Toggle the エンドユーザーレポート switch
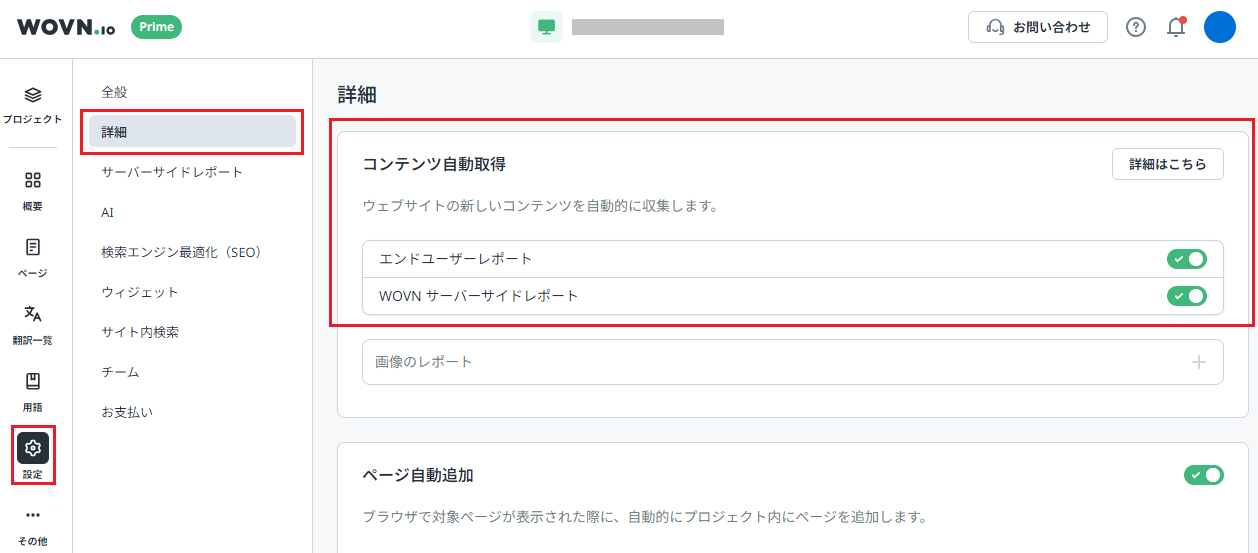 point(1186,259)
